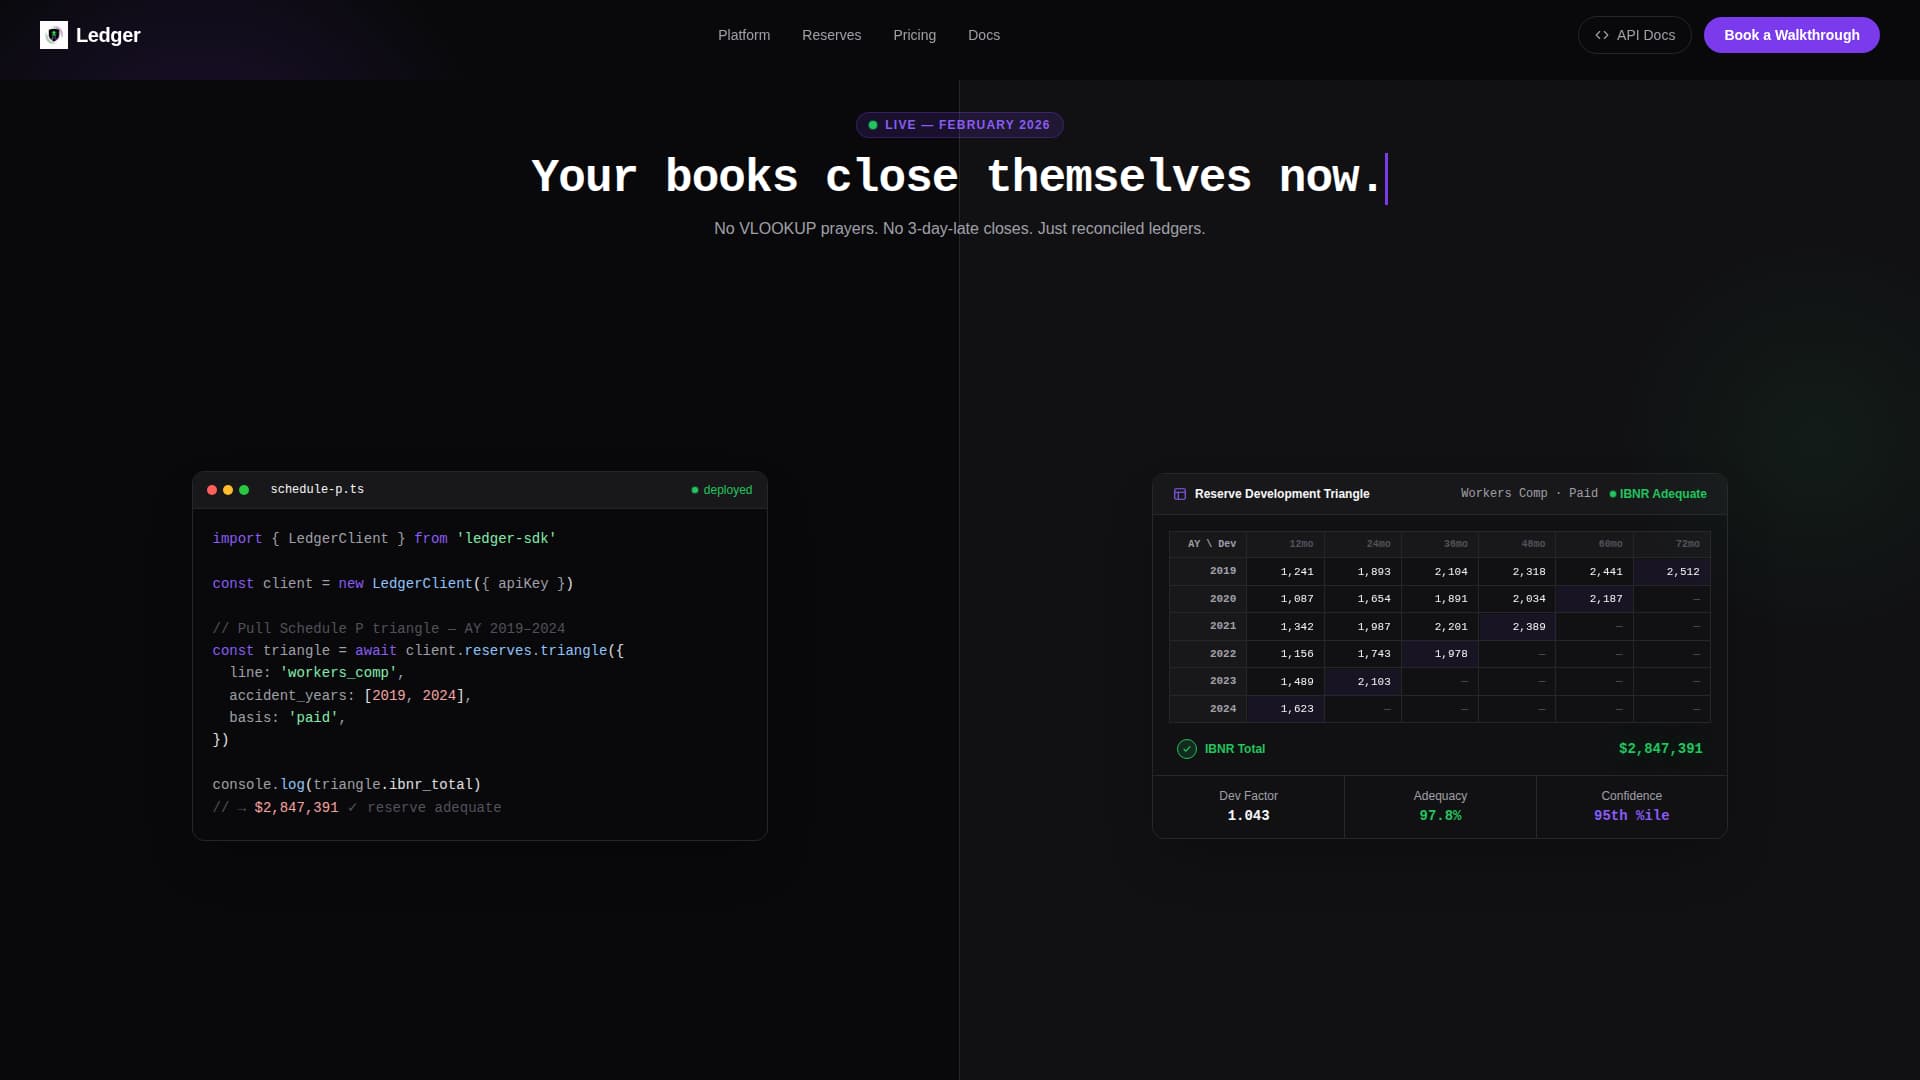The height and width of the screenshot is (1080, 1920).
Task: Click the code brackets icon in API Docs
Action: [x=1602, y=35]
